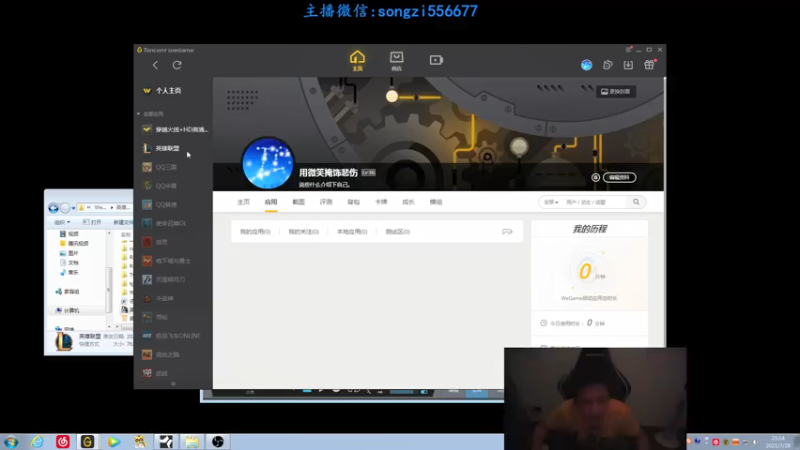Select 家庭组 in Explorer navigation pane
800x450 pixels.
[x=67, y=291]
